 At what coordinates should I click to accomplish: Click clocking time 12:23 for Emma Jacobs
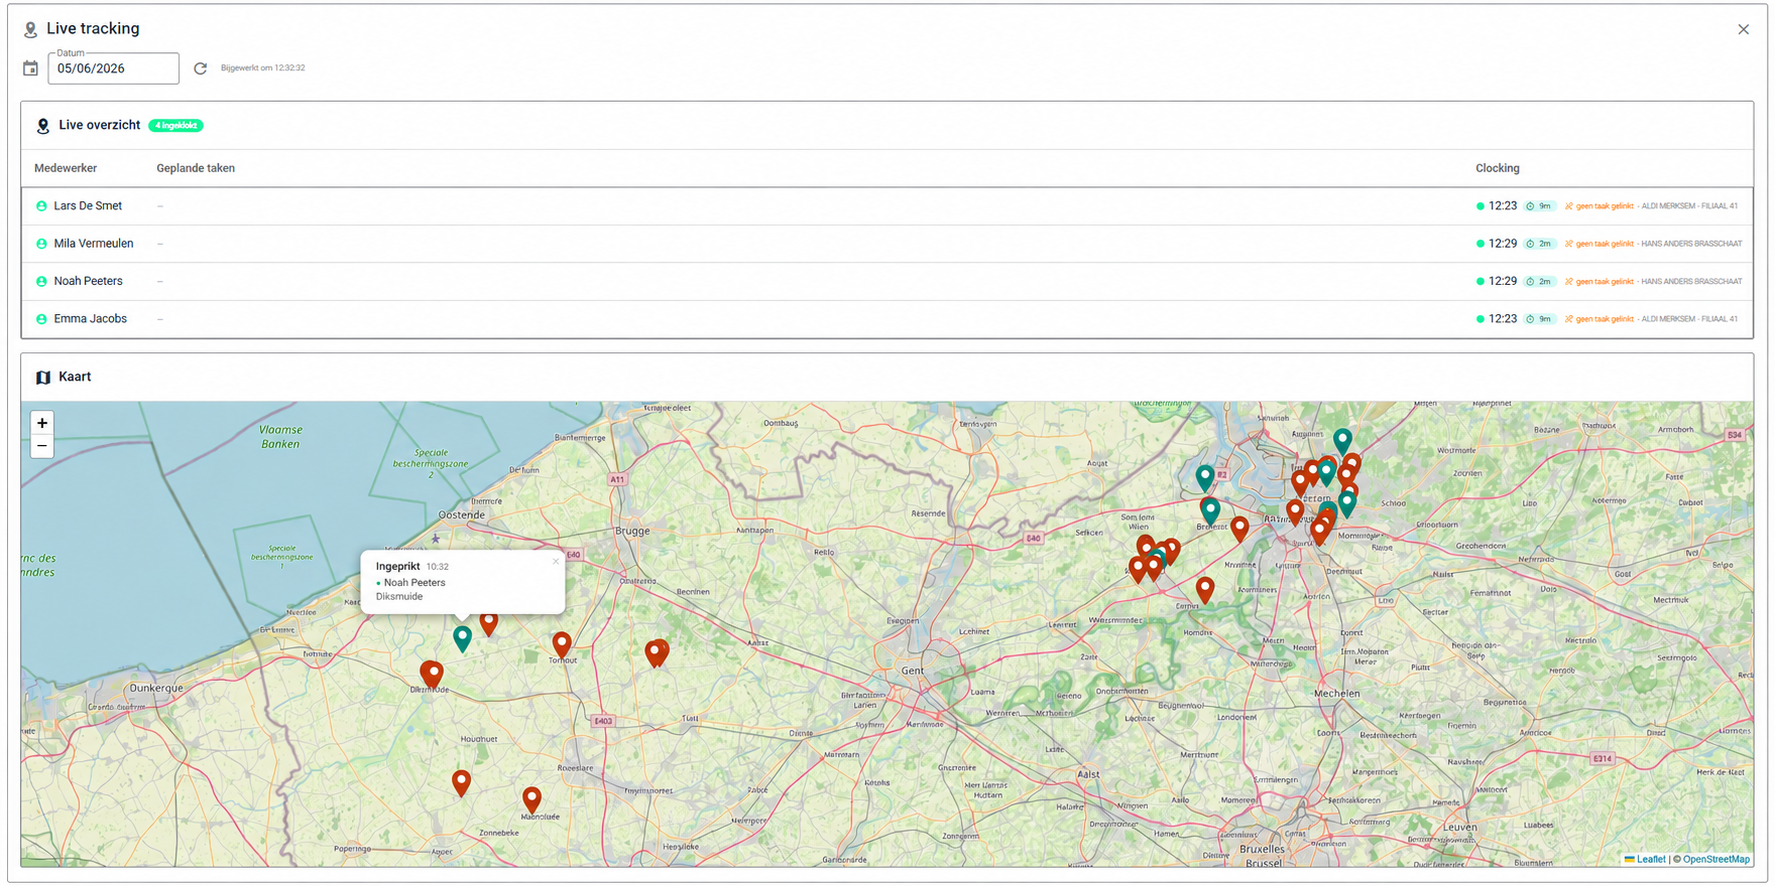1502,319
